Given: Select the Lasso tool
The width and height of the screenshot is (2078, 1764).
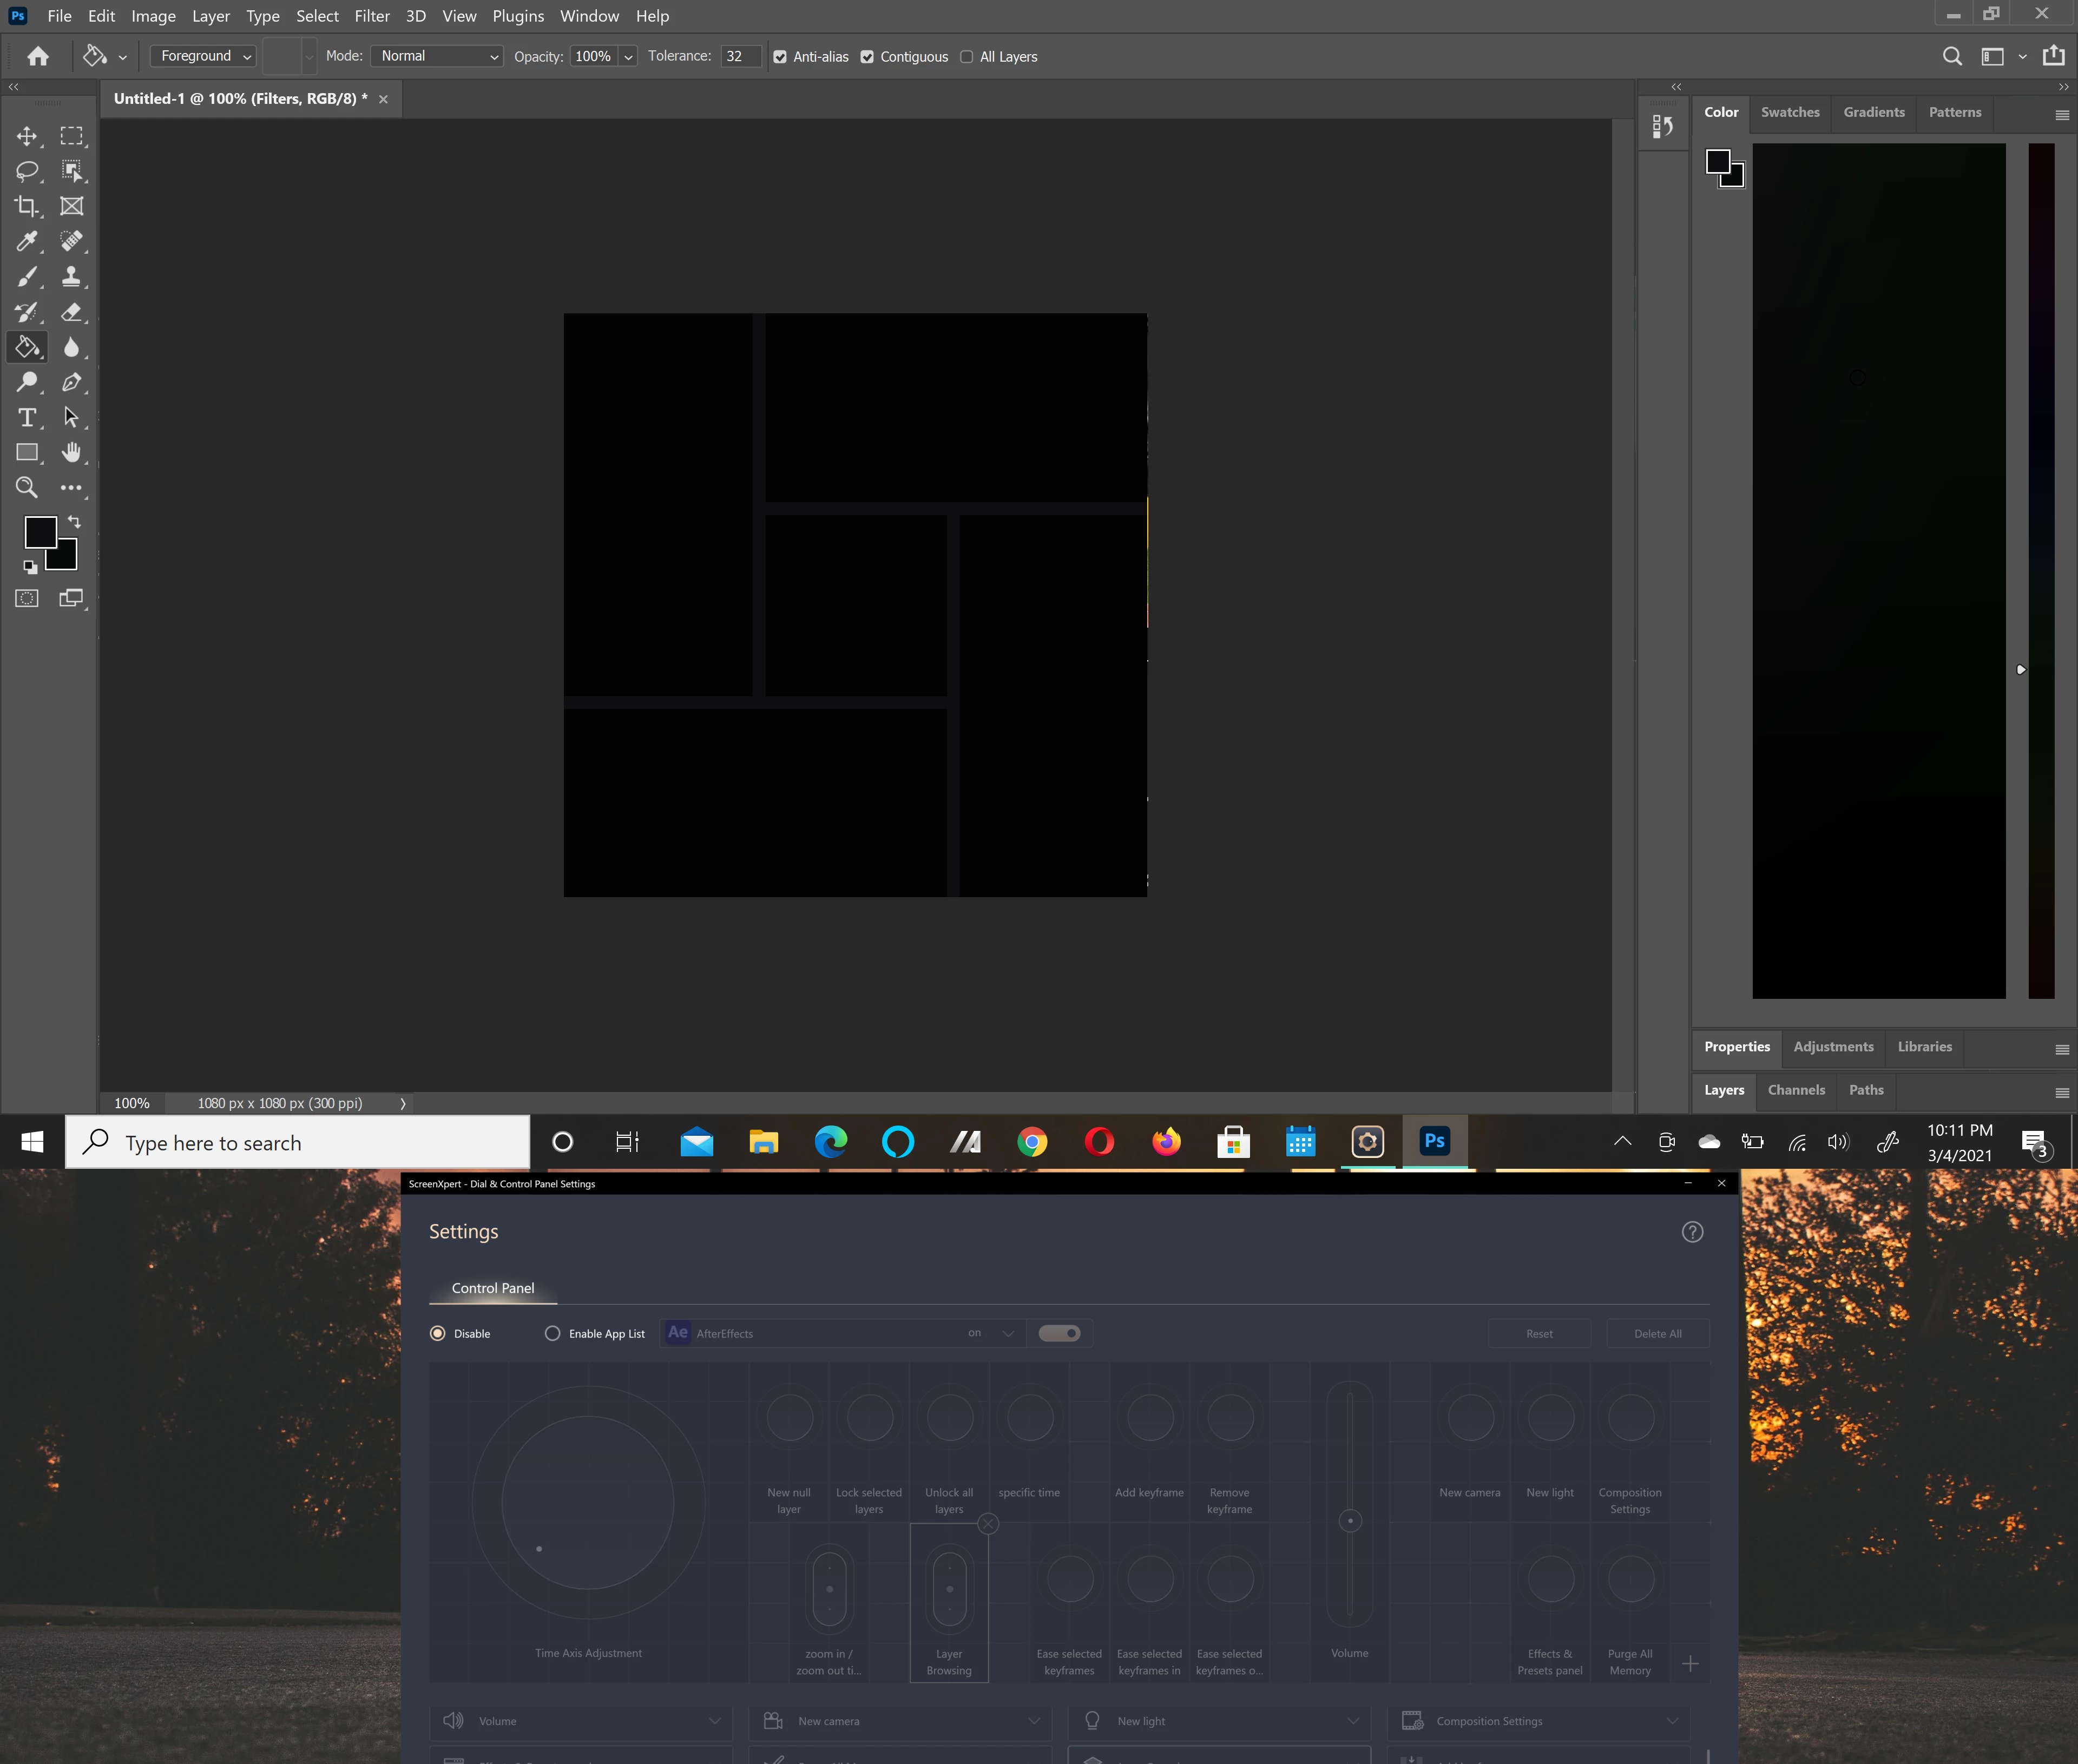Looking at the screenshot, I should pos(27,171).
